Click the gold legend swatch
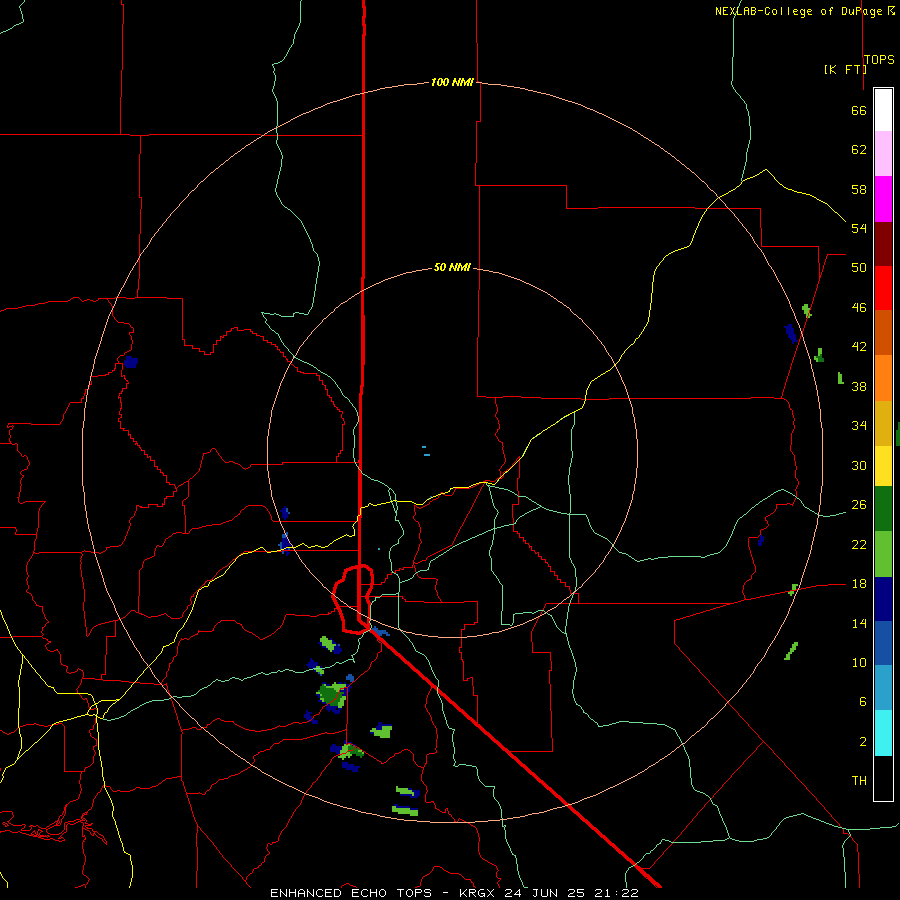900x900 pixels. pos(883,423)
